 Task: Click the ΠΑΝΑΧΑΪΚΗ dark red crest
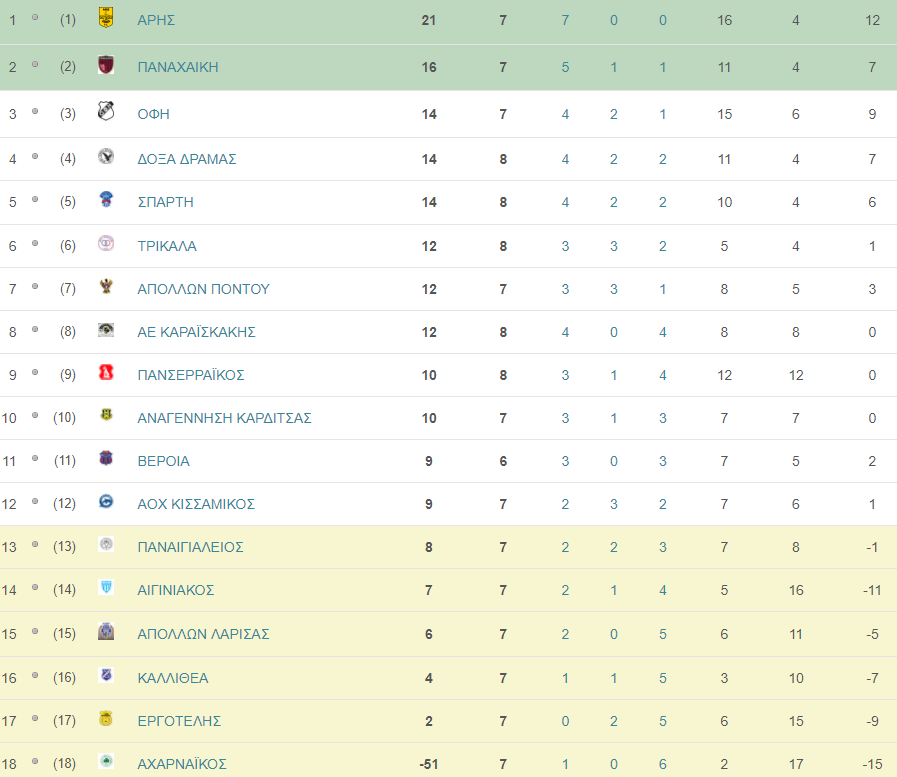106,65
